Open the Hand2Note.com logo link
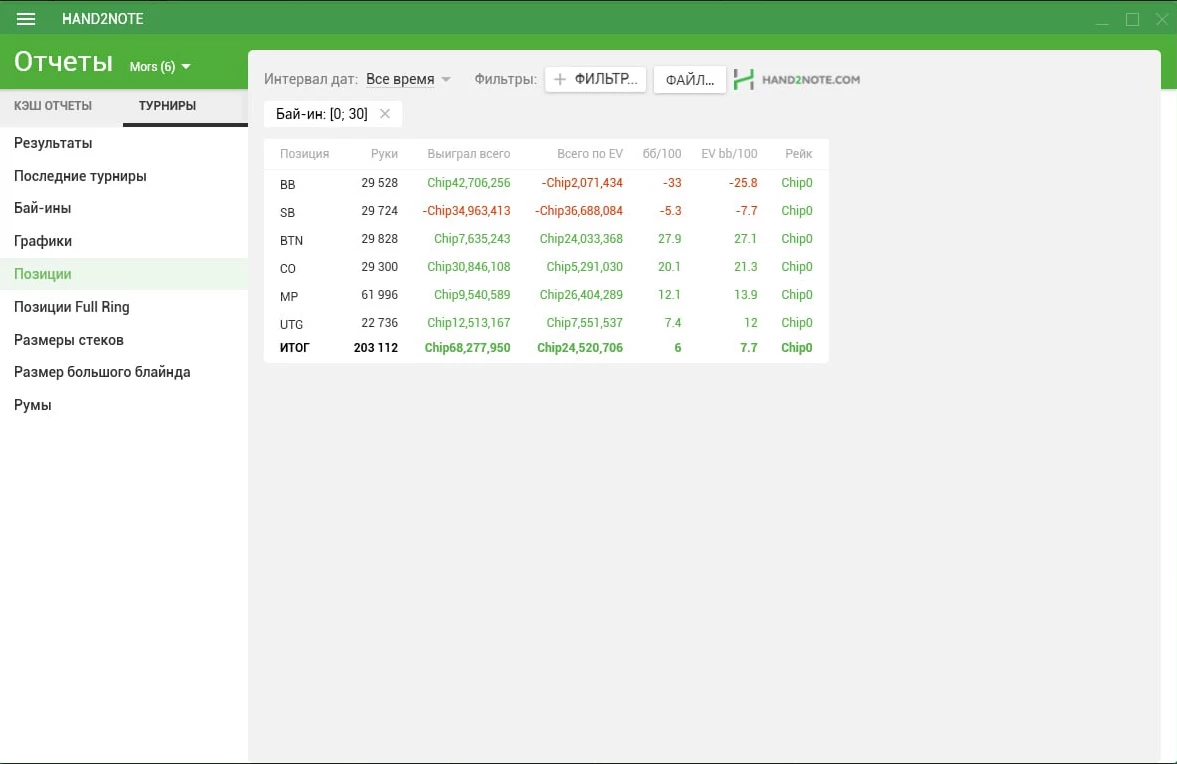Image resolution: width=1177 pixels, height=764 pixels. coord(796,80)
